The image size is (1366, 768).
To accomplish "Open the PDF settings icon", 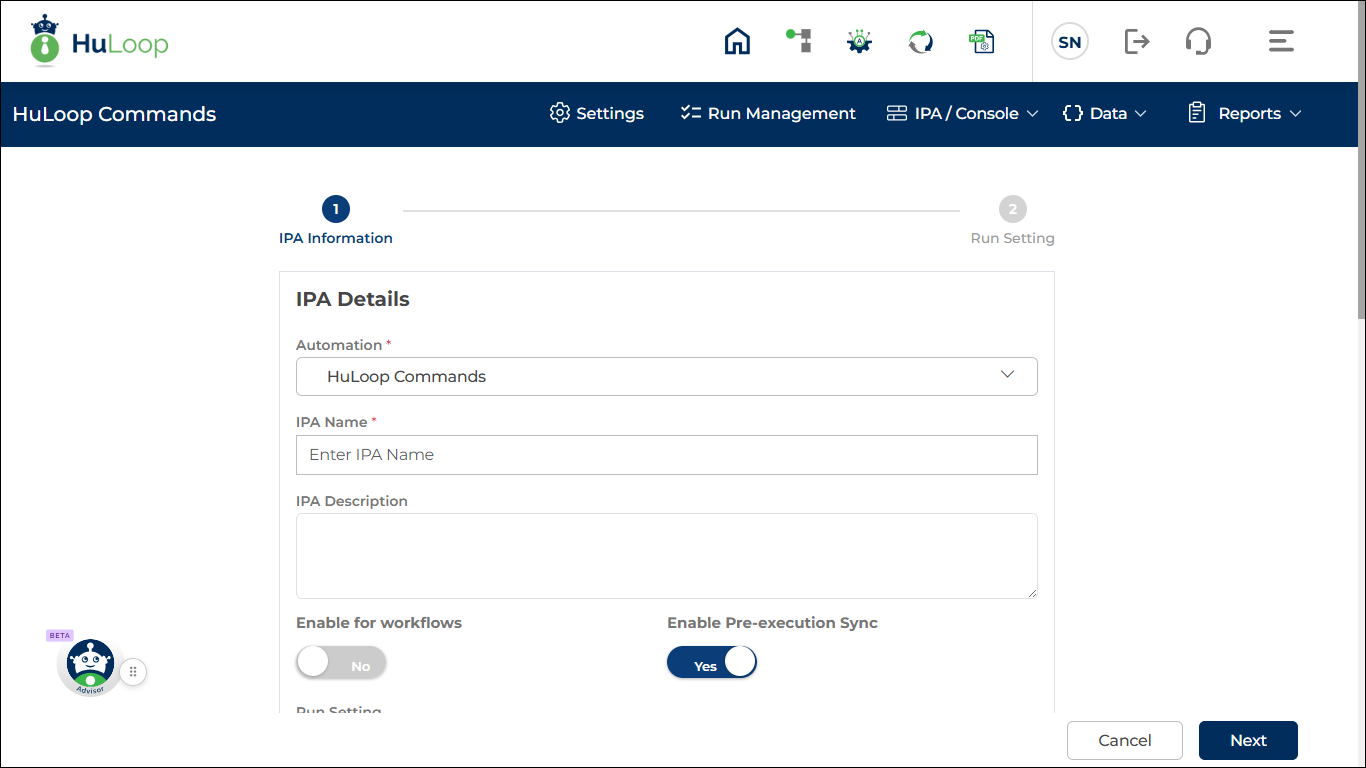I will [982, 41].
